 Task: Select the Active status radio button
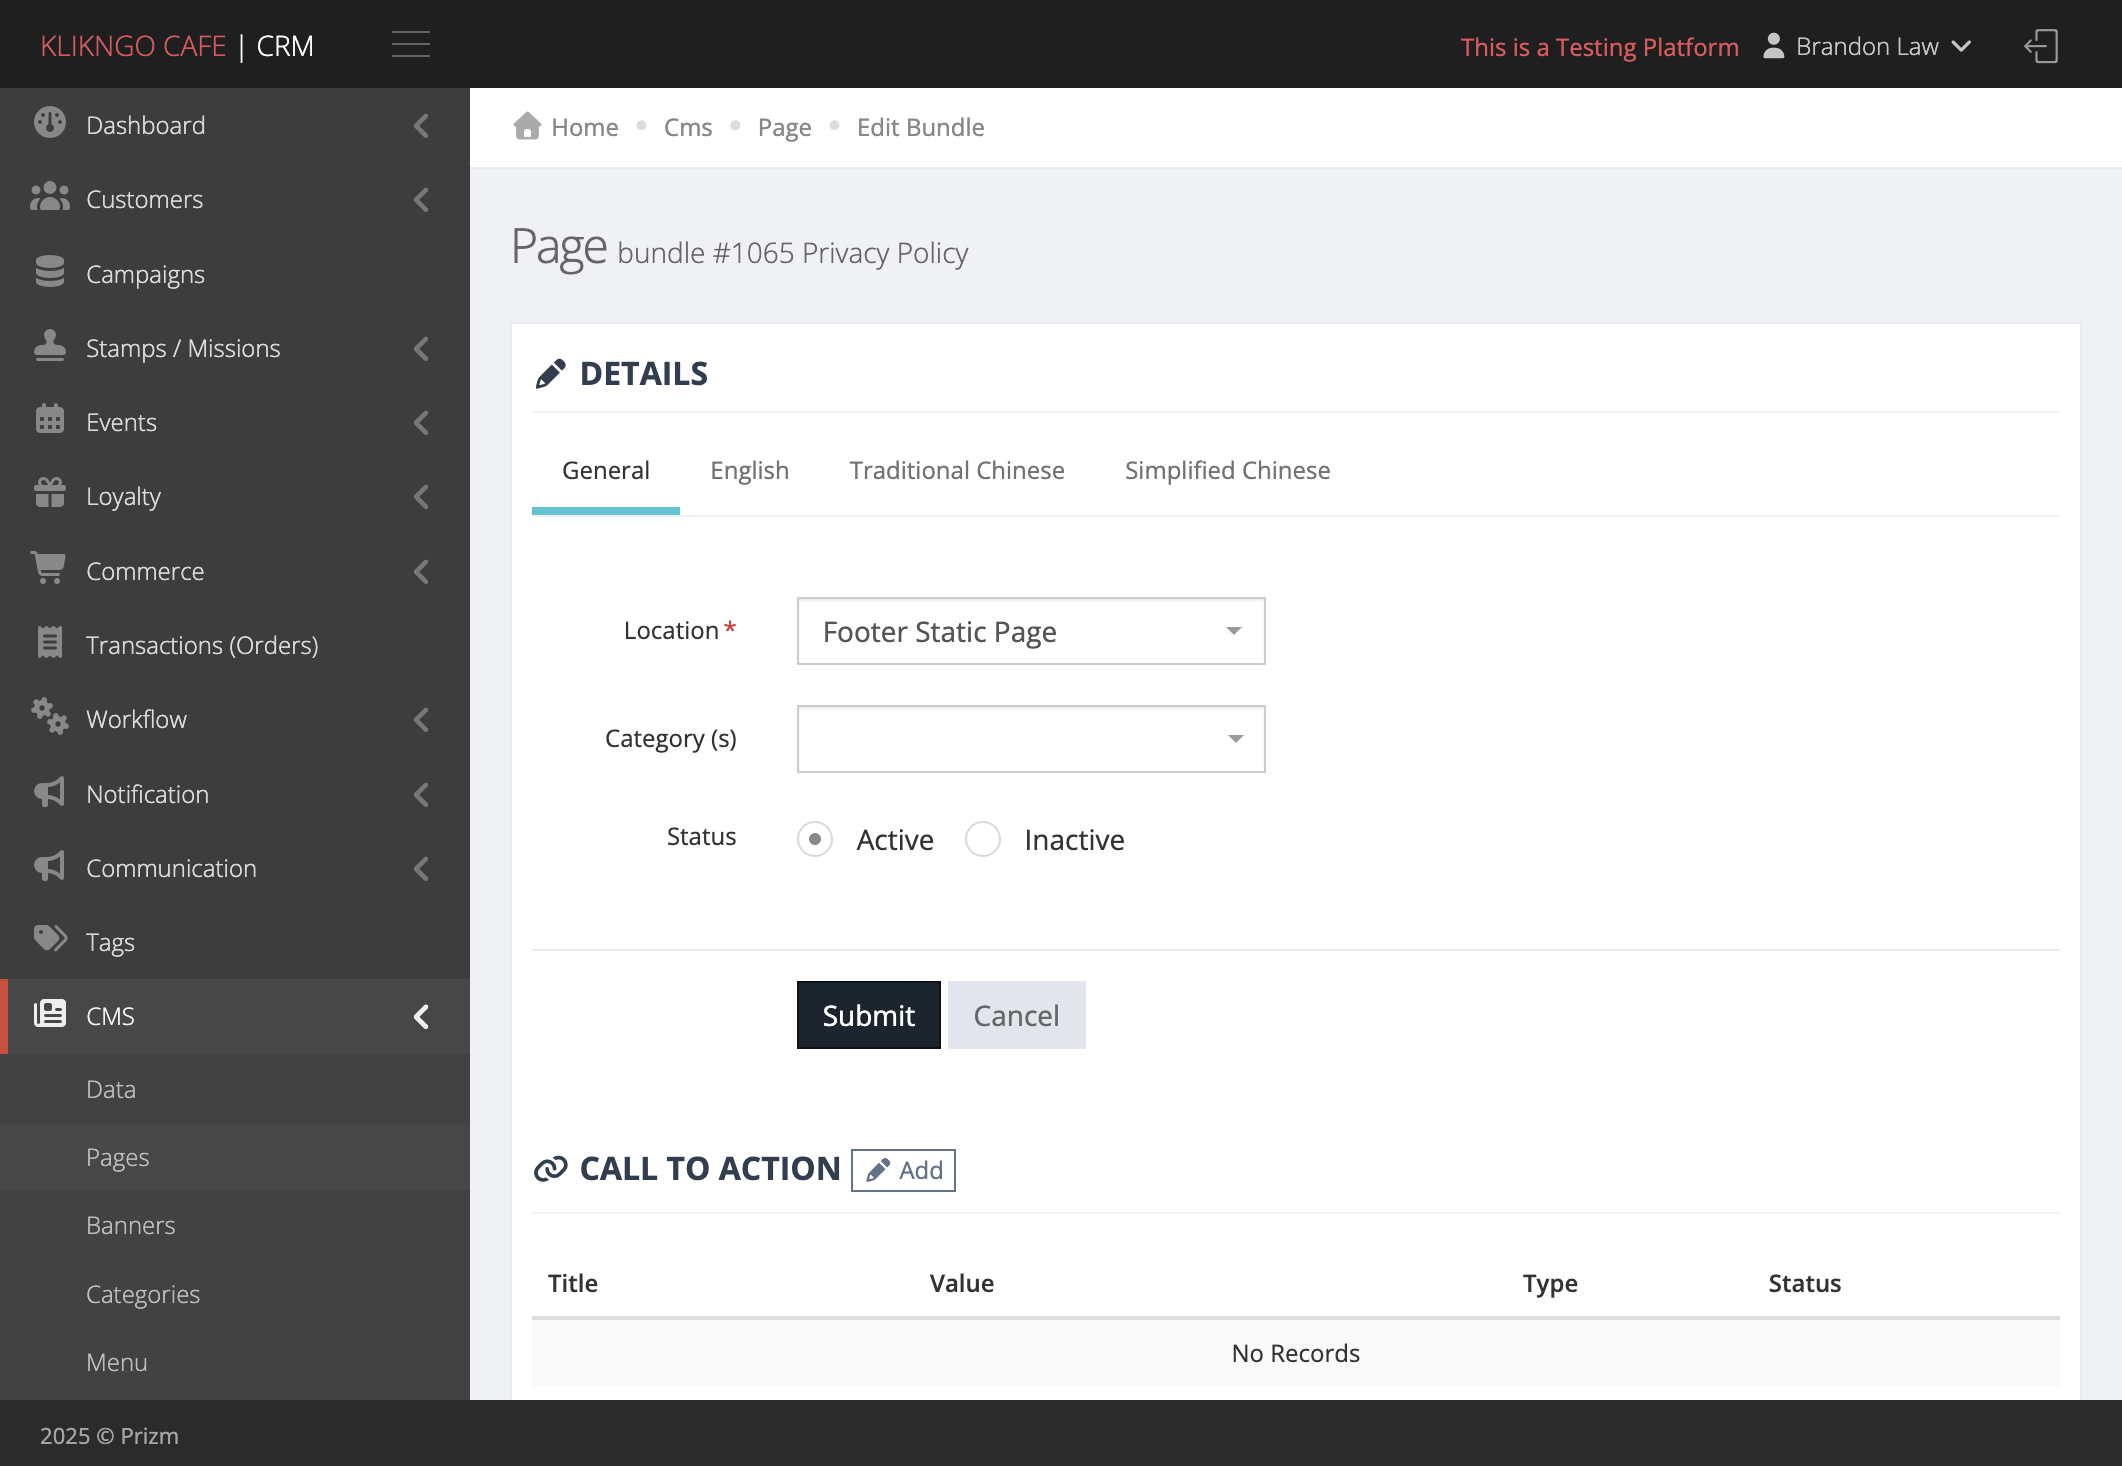tap(815, 839)
